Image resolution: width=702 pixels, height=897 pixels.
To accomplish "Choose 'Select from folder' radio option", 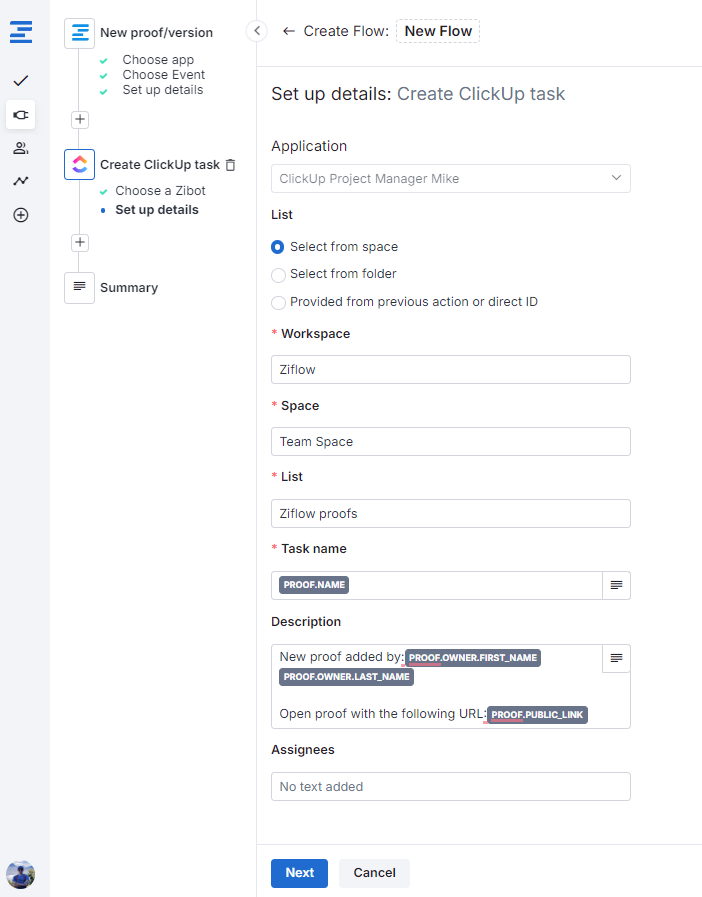I will (x=278, y=274).
